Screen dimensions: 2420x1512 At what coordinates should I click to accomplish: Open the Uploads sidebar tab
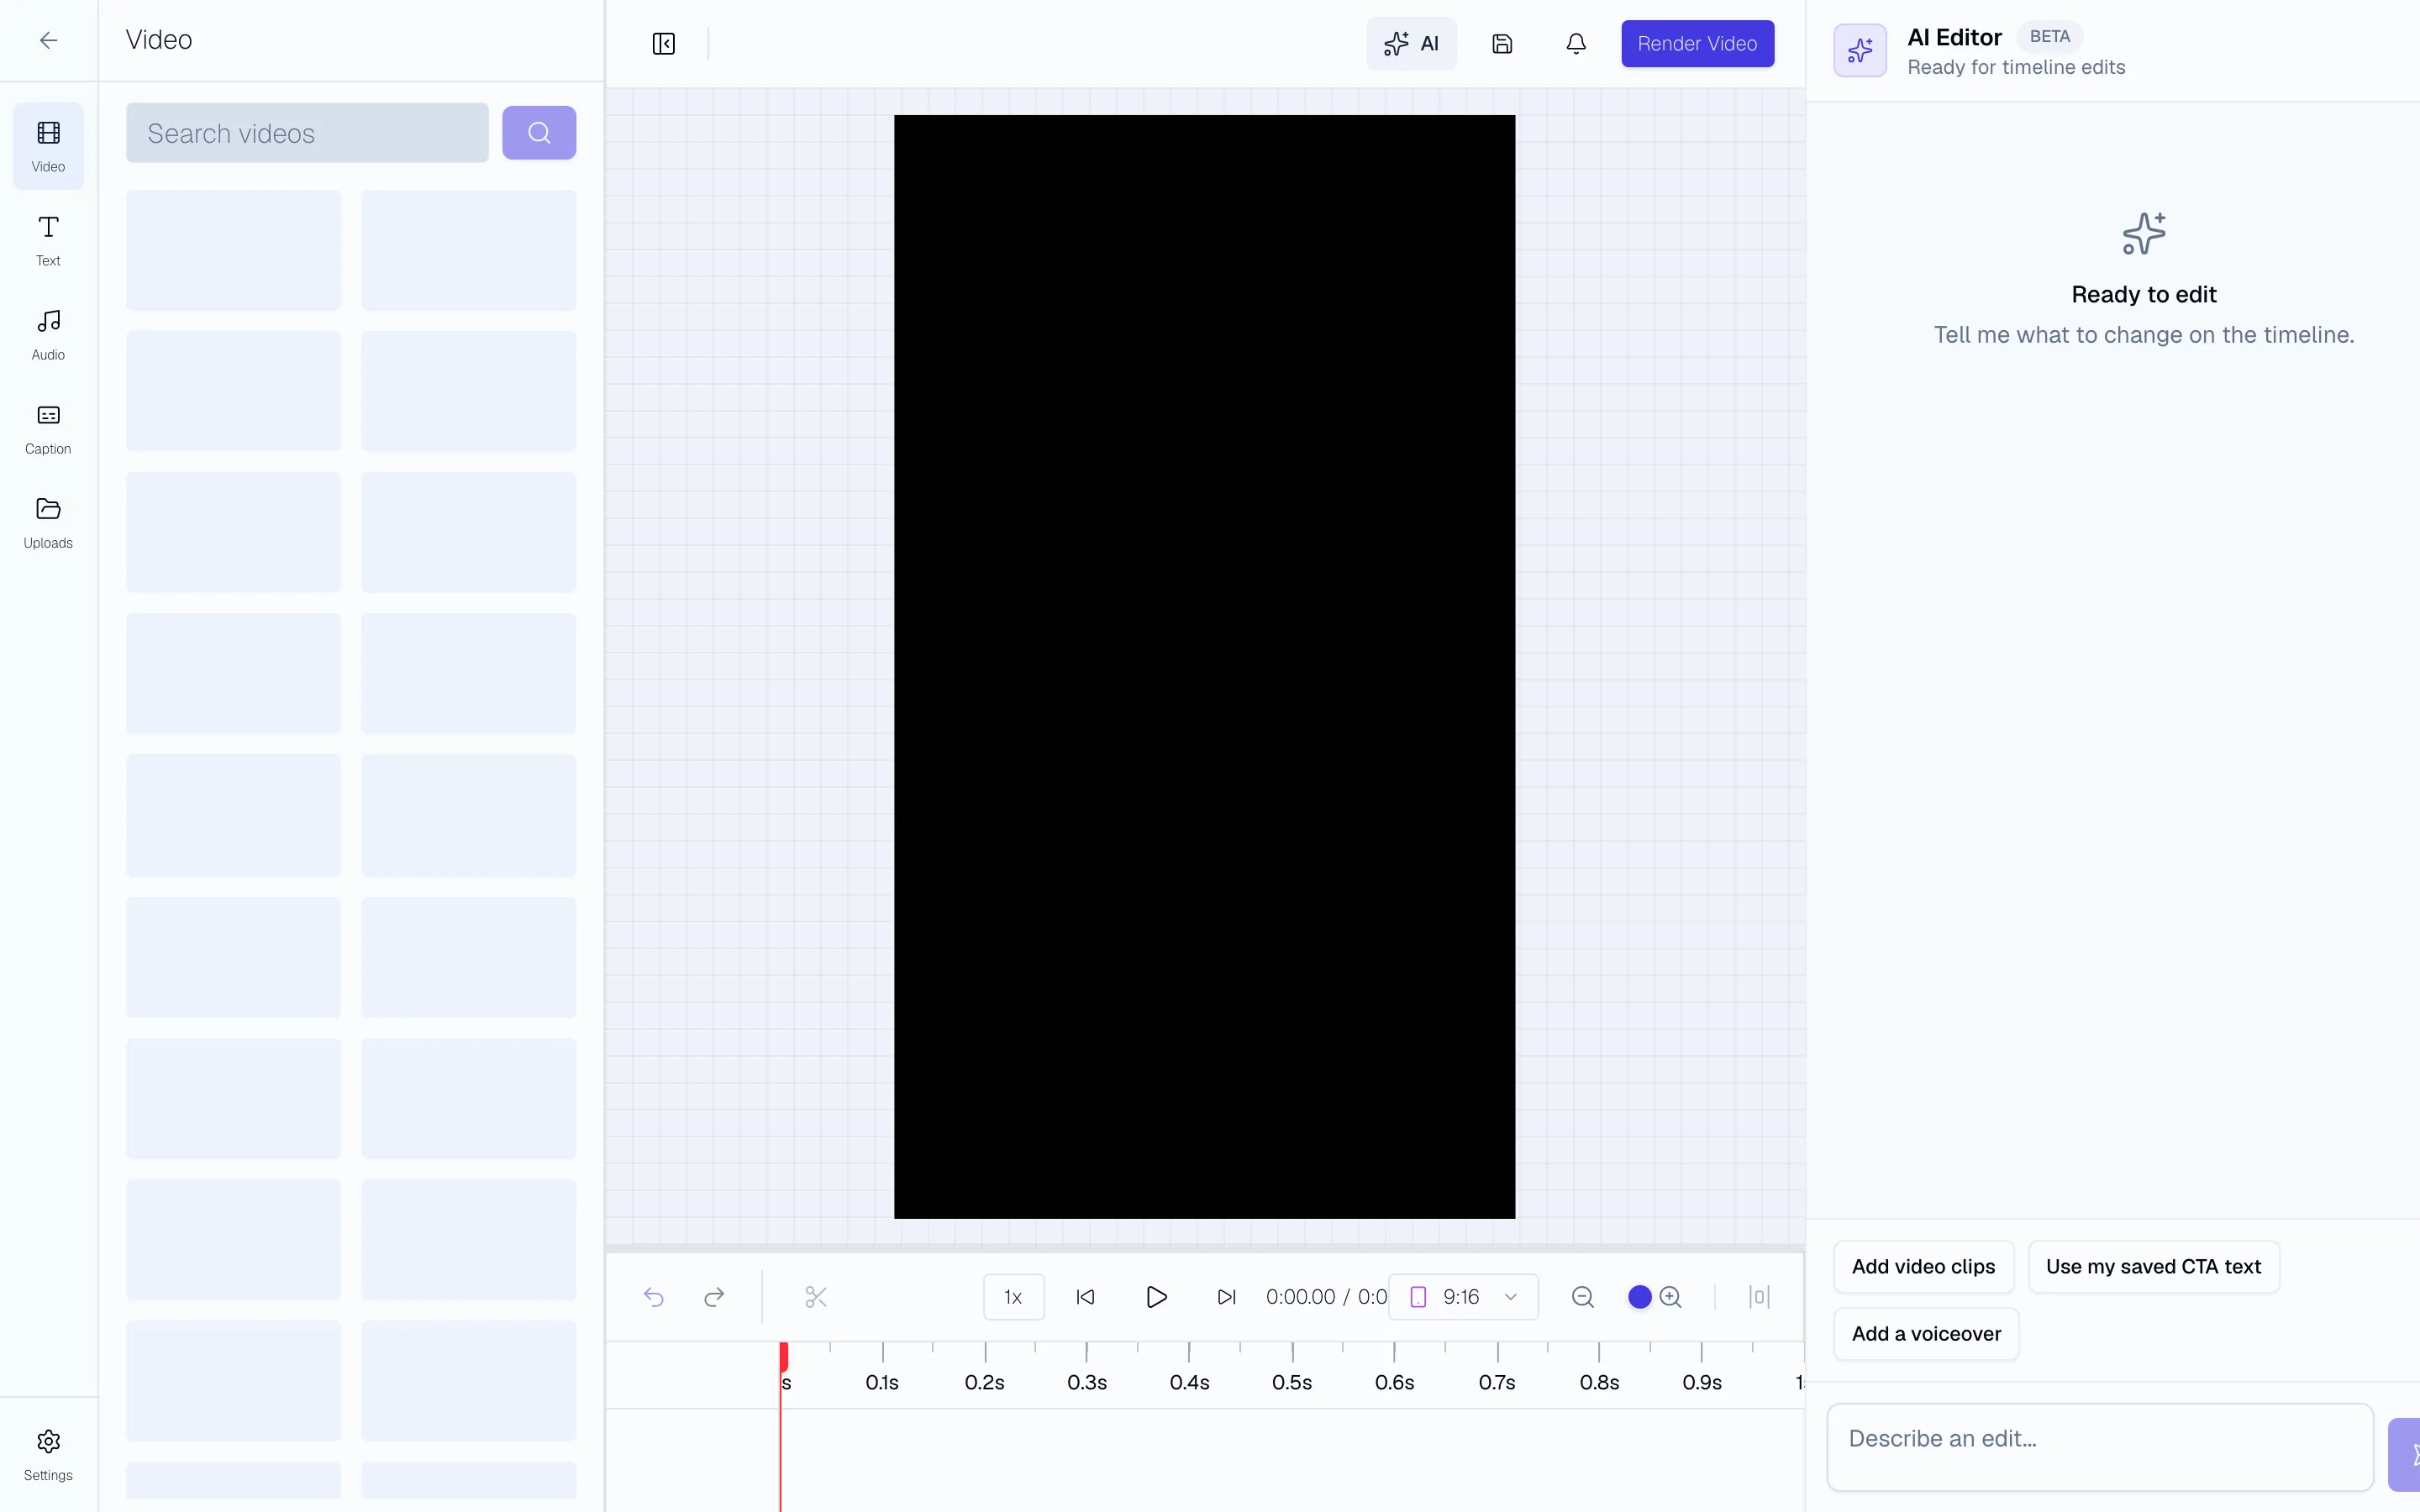click(48, 522)
